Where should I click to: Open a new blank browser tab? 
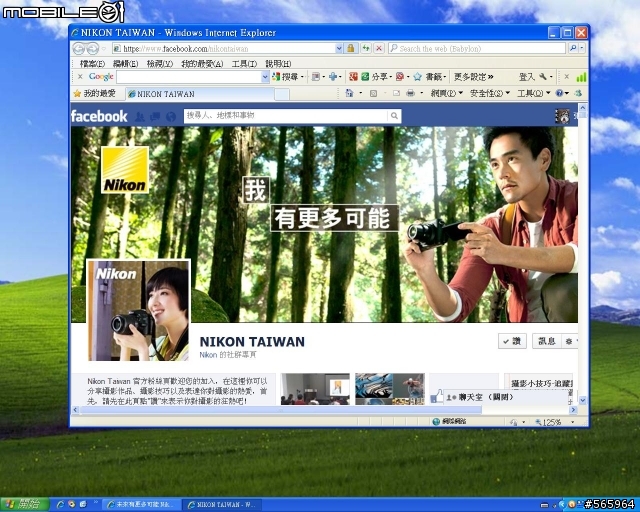coord(282,94)
